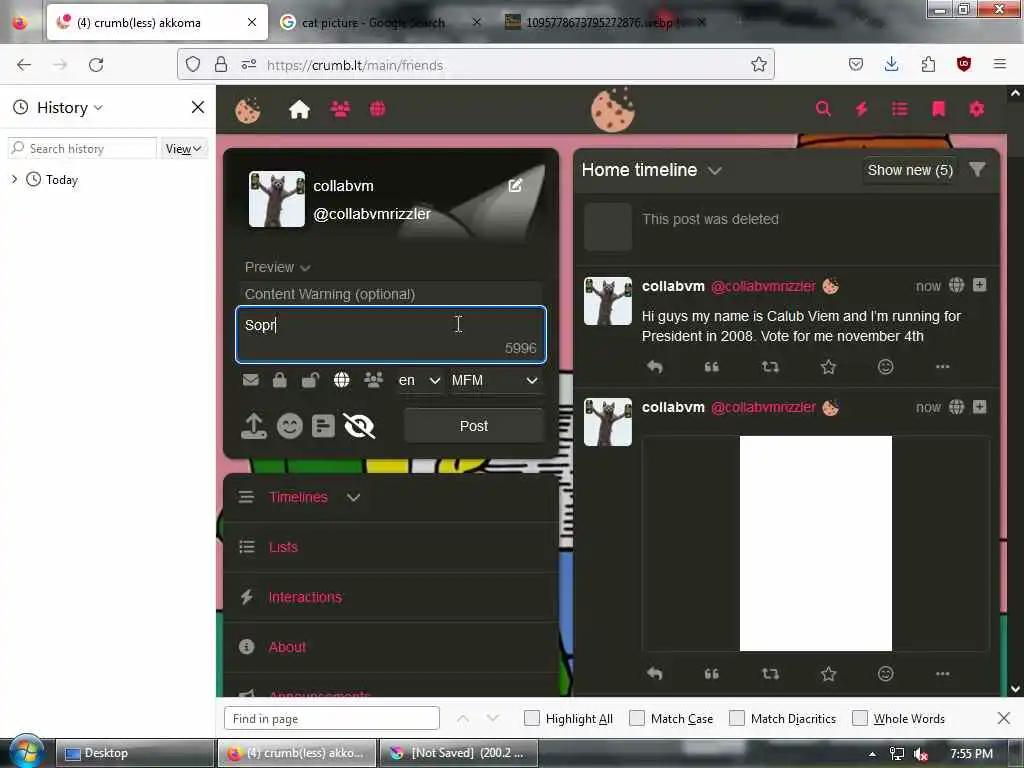Open interactions lightning bolt in top bar
This screenshot has height=768, width=1024.
861,108
